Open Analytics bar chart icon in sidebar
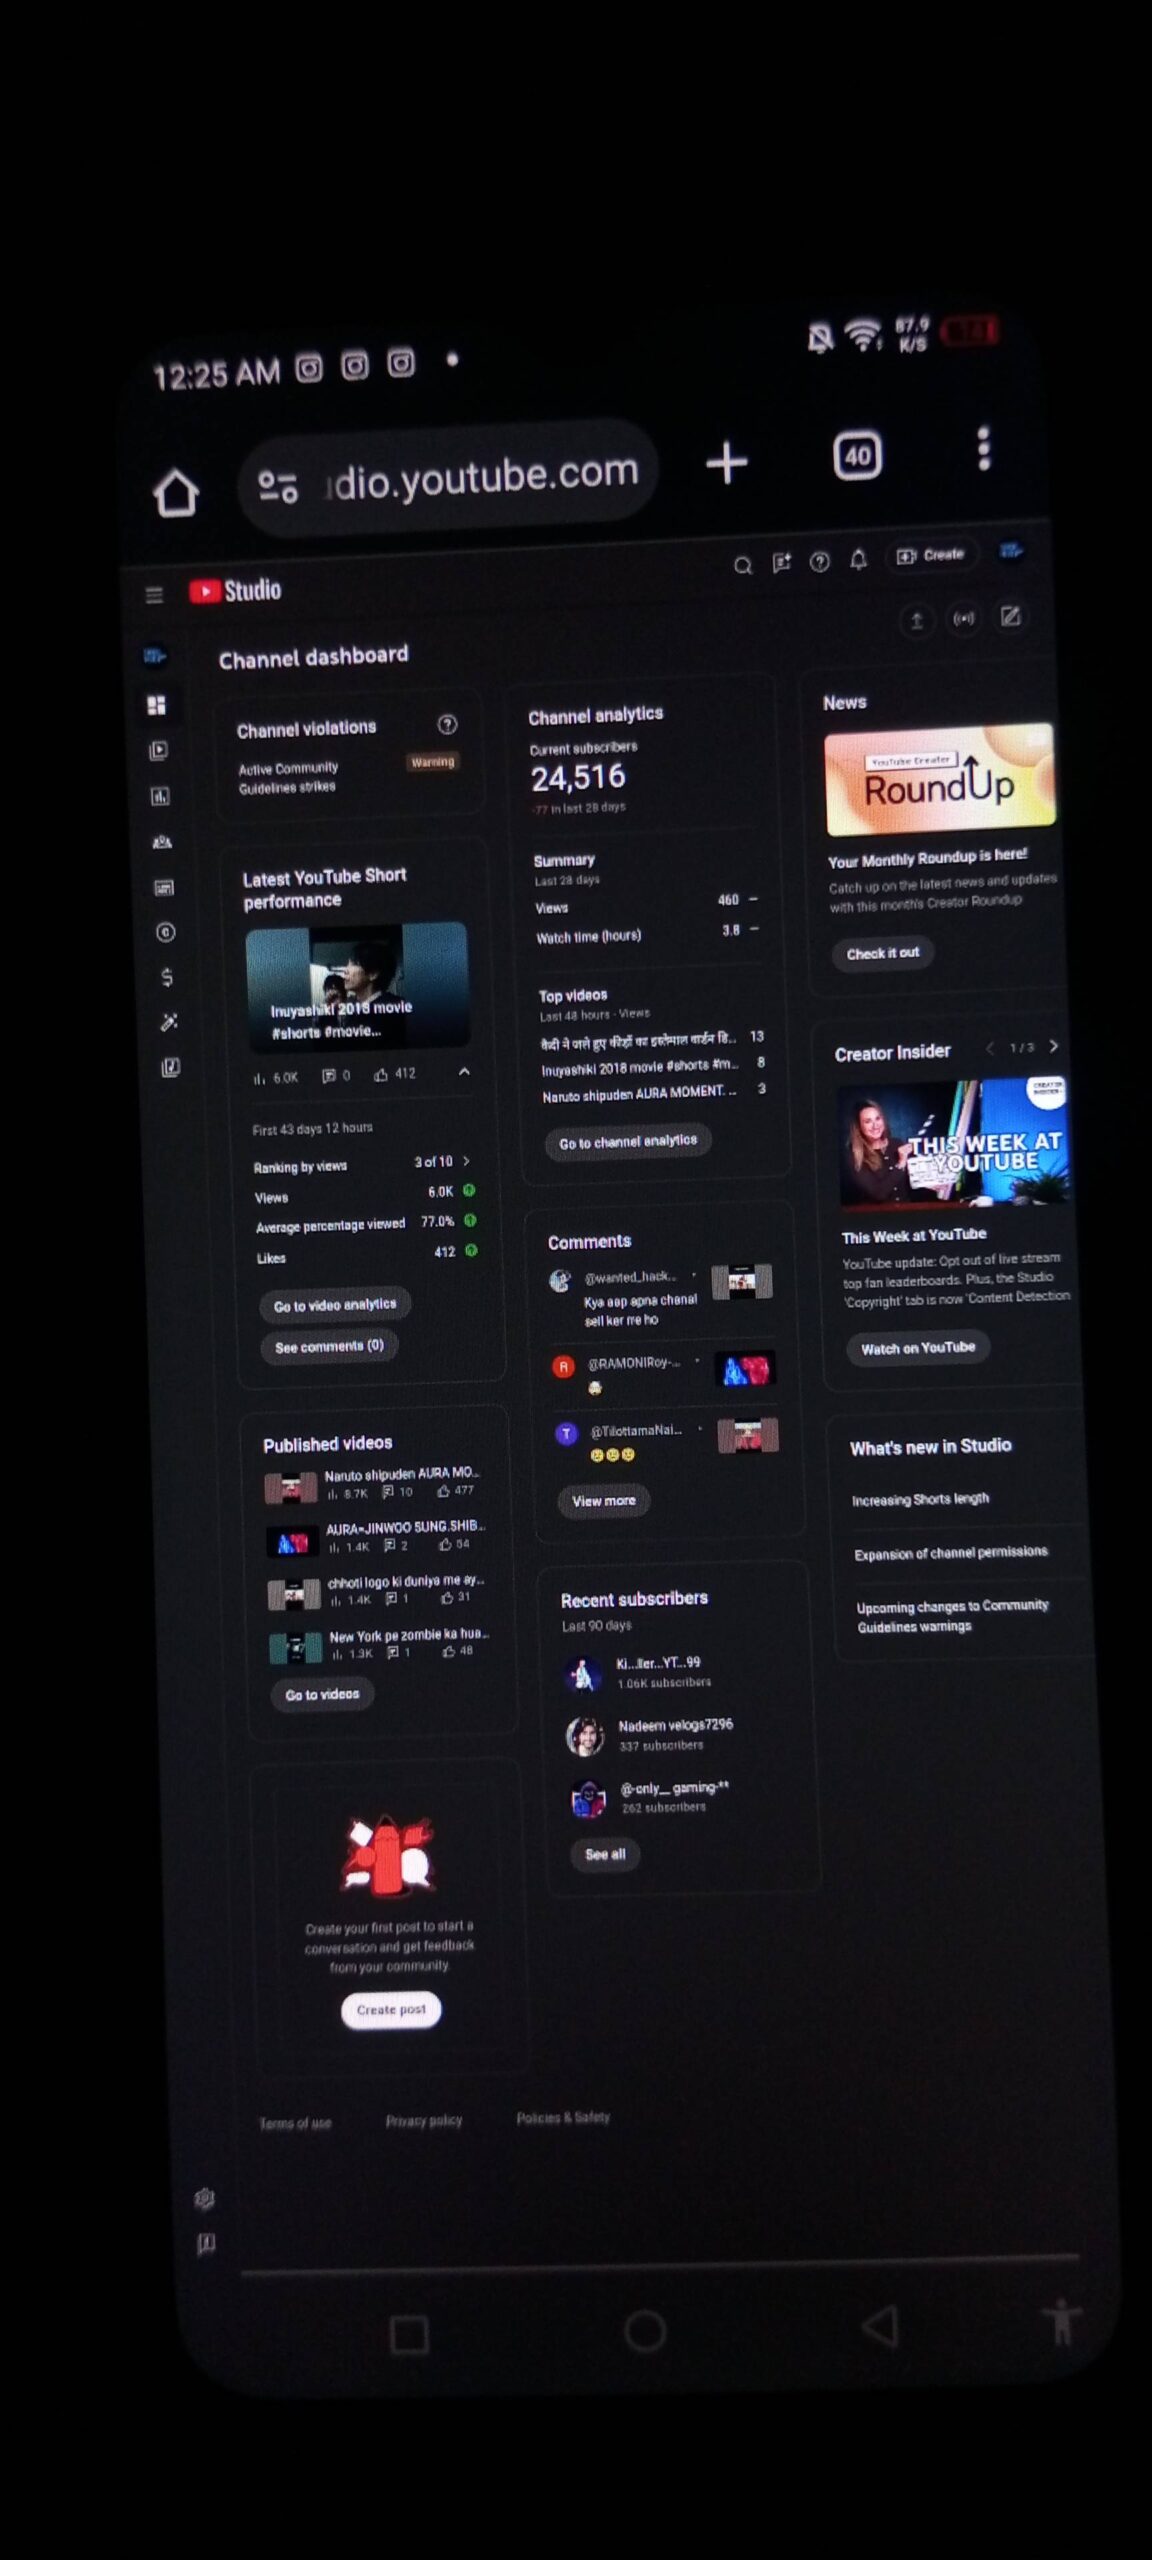The width and height of the screenshot is (1152, 2560). (x=160, y=796)
